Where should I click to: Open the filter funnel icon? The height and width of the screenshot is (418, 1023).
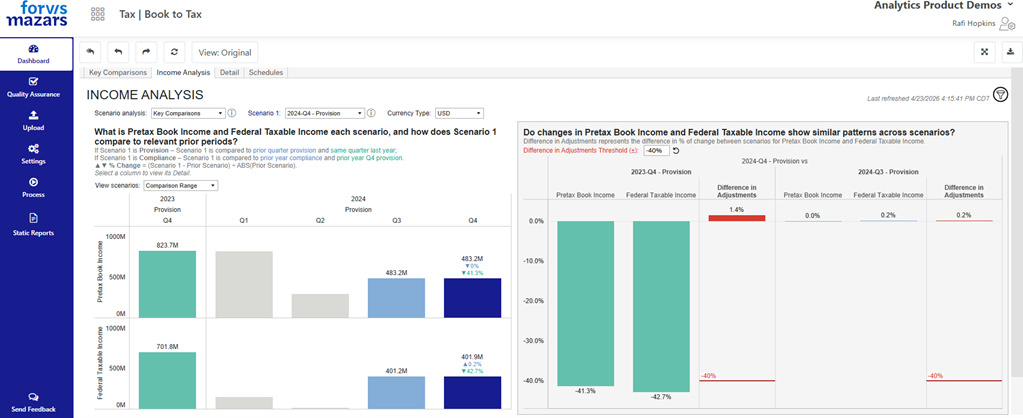click(x=1000, y=95)
